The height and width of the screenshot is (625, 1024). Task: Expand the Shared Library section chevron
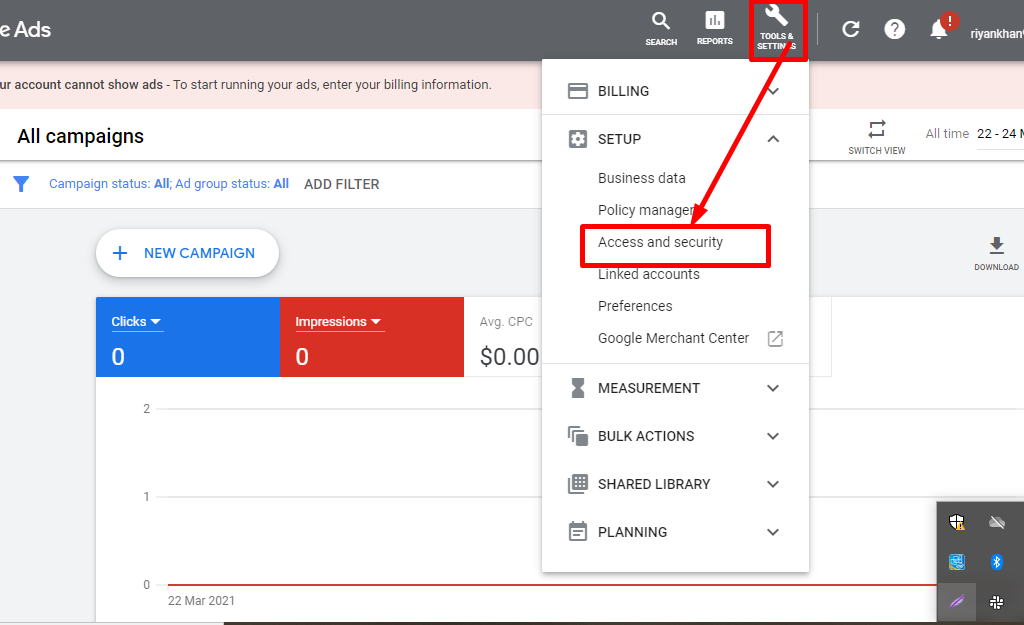click(x=773, y=484)
